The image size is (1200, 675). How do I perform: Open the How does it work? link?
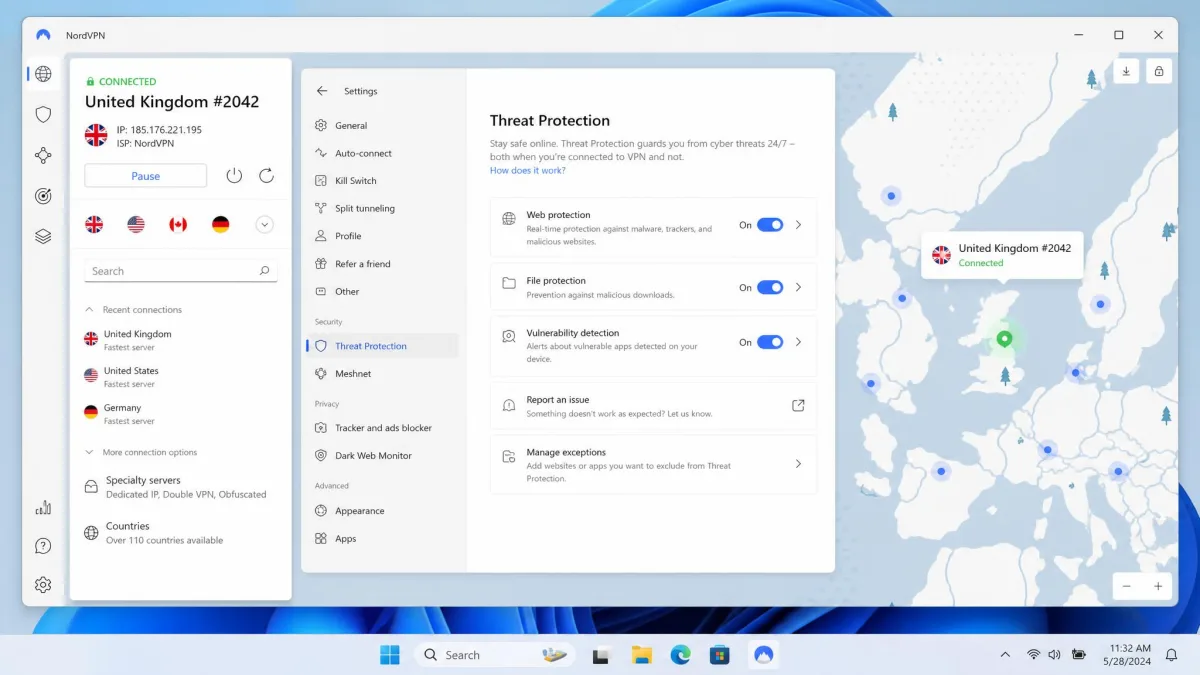click(528, 171)
